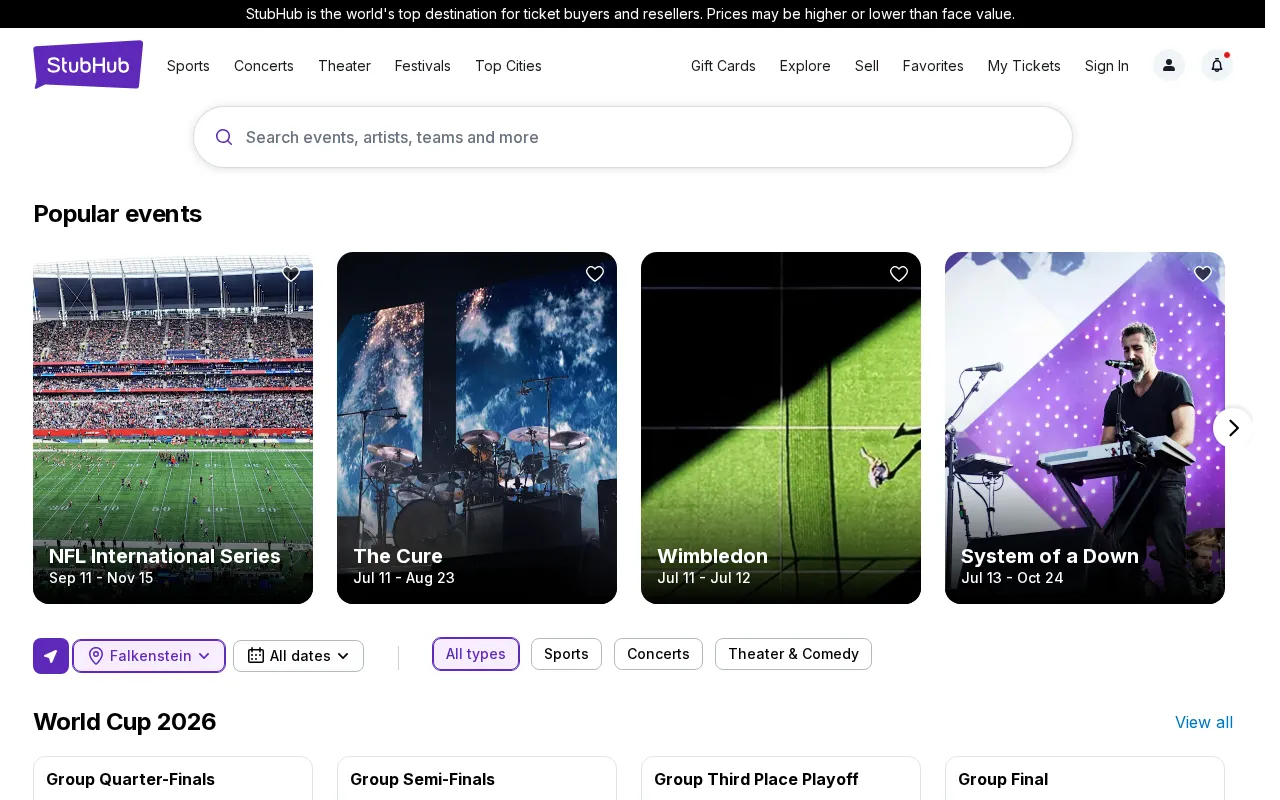Open the Sports menu in the header

click(188, 66)
